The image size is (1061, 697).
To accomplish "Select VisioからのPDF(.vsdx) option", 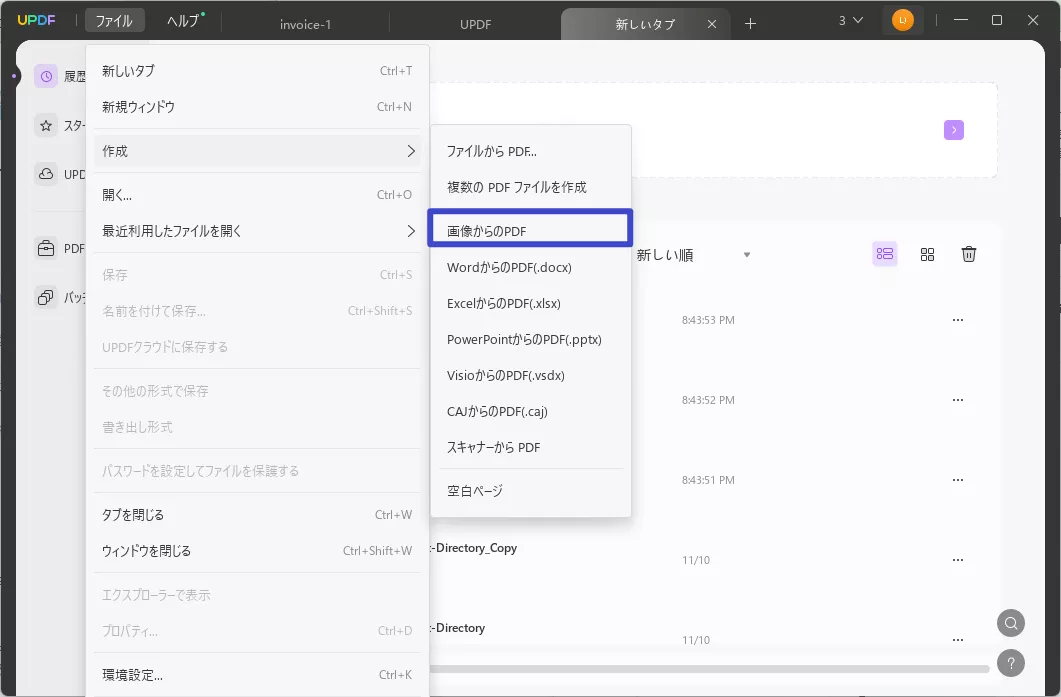I will tap(530, 375).
